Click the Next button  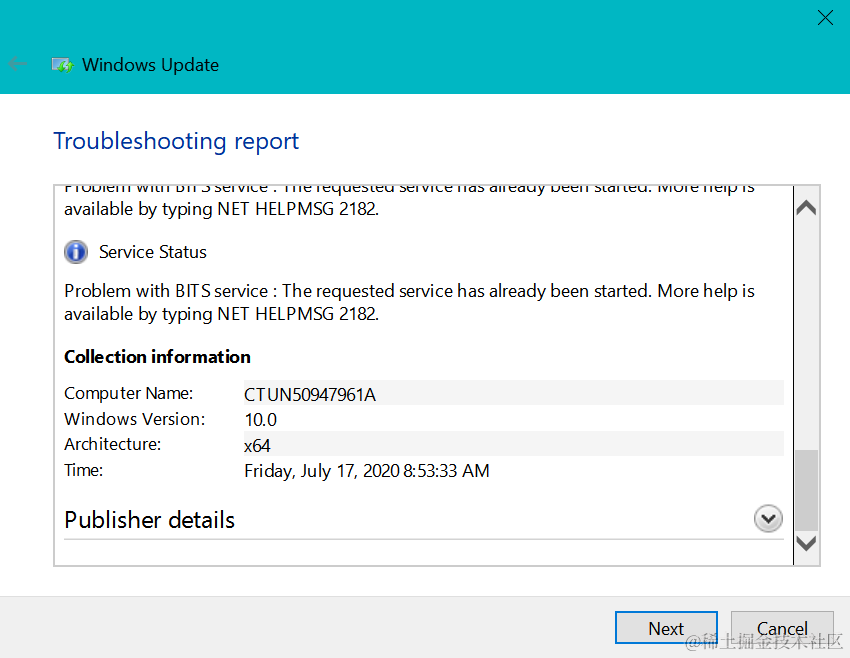(666, 628)
